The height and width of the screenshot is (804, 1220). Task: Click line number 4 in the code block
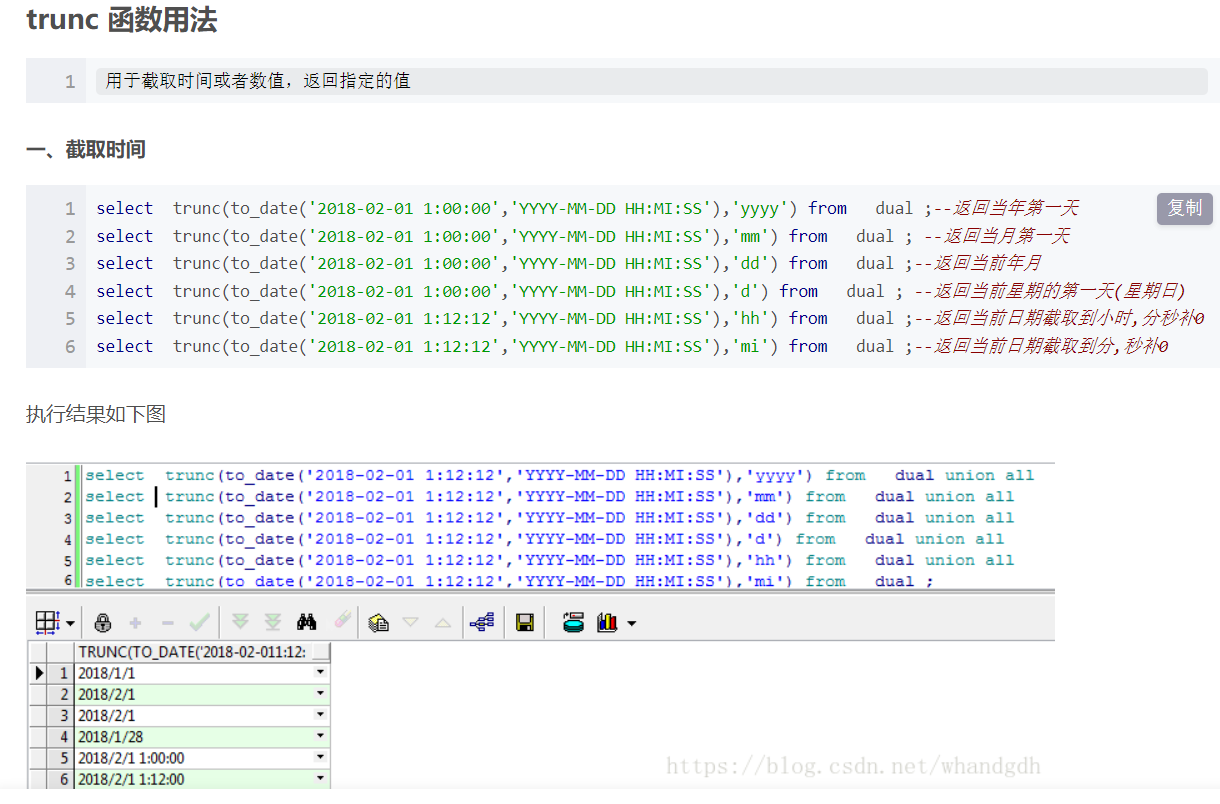pyautogui.click(x=70, y=291)
